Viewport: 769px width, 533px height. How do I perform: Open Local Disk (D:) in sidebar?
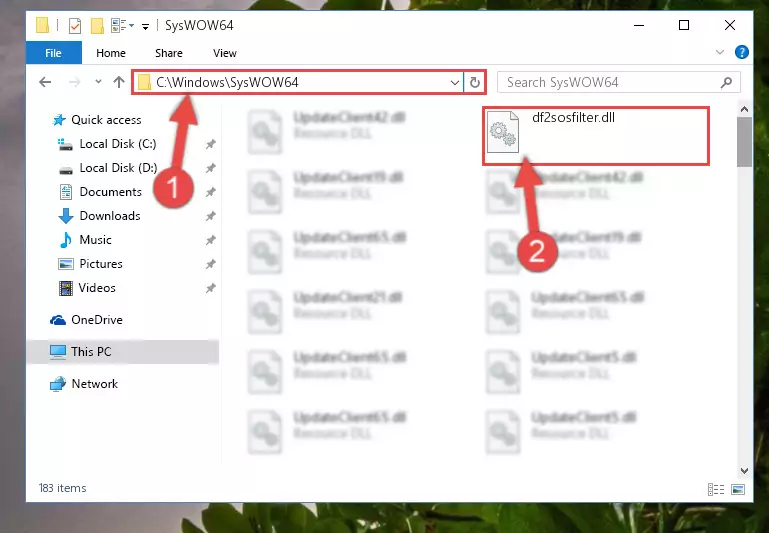pyautogui.click(x=118, y=168)
